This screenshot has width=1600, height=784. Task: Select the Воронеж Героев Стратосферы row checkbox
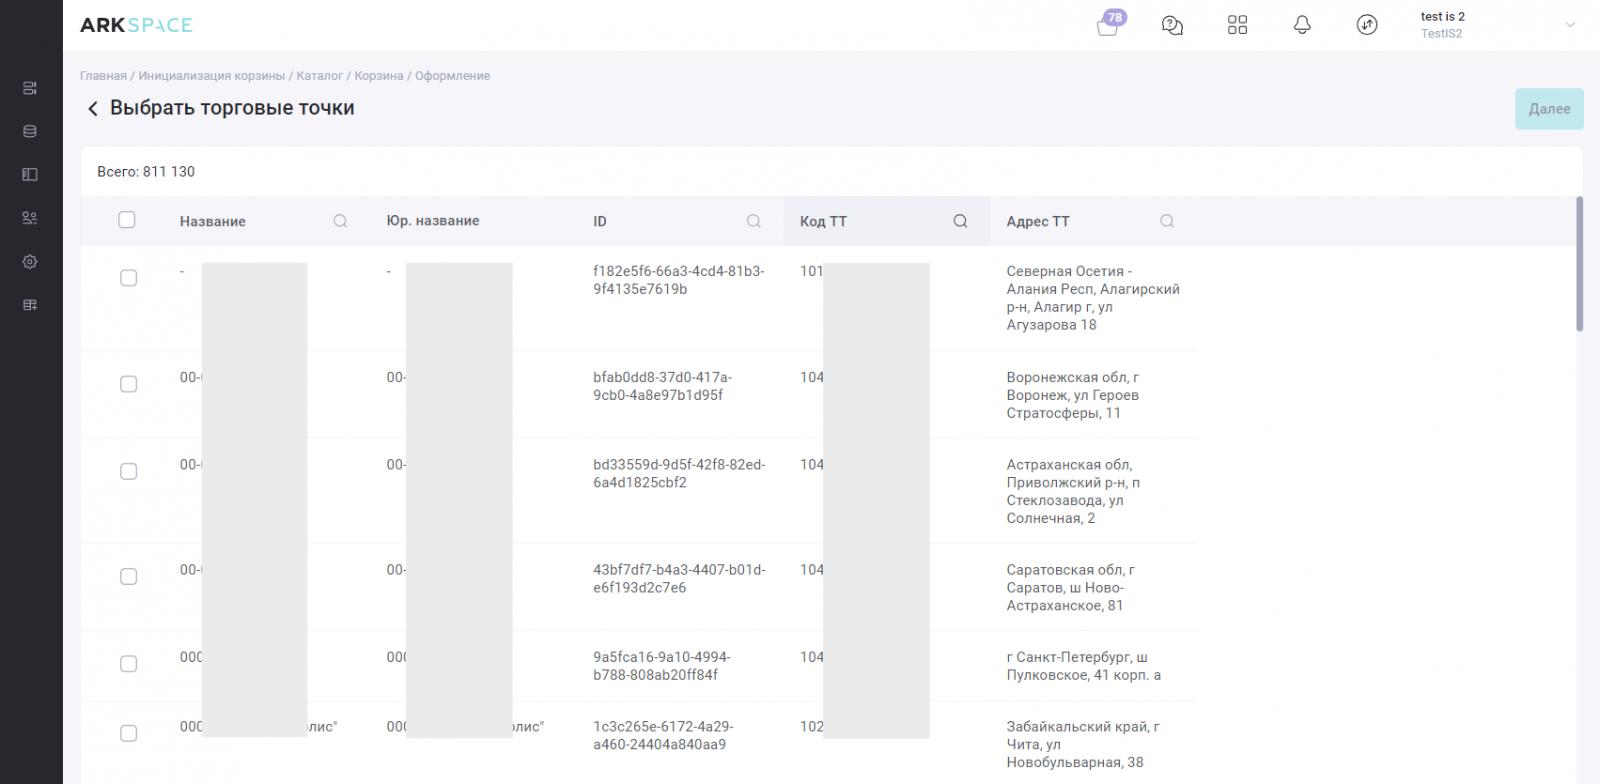(x=128, y=384)
